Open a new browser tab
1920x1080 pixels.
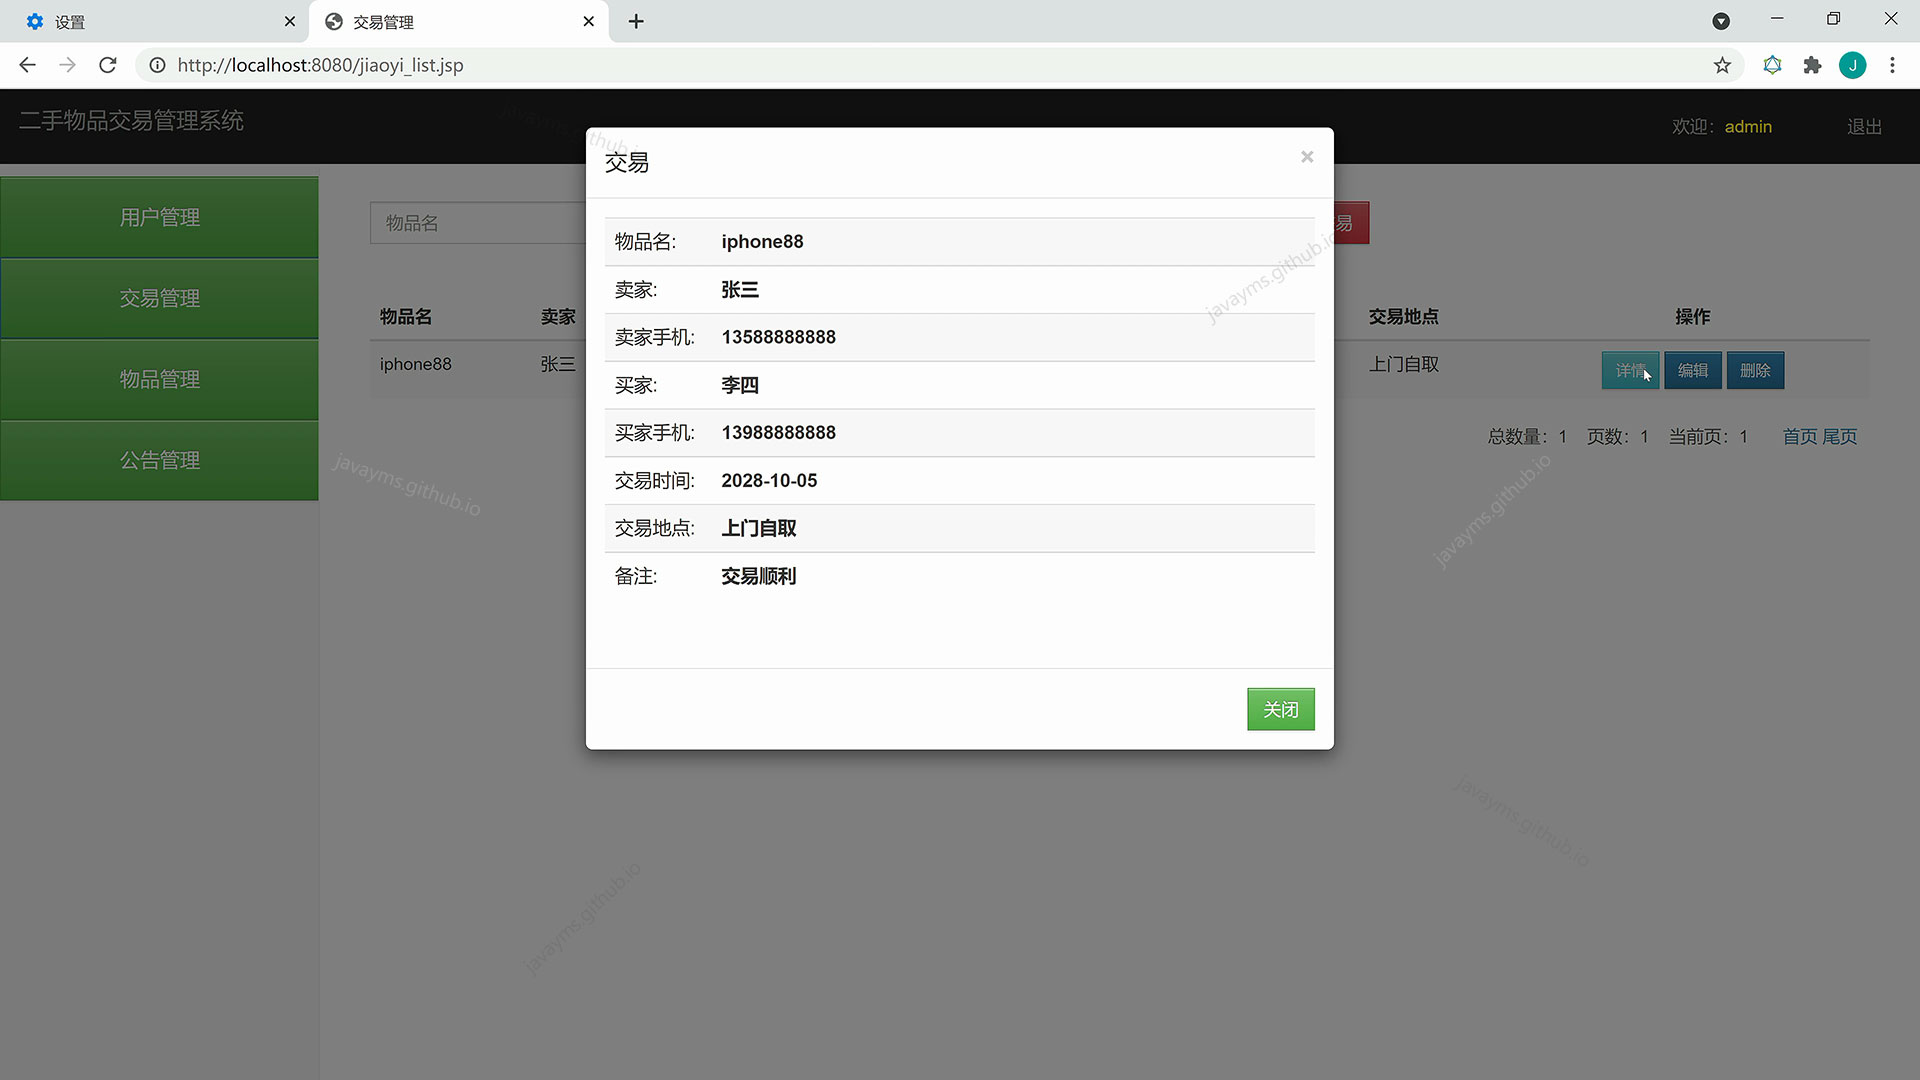pyautogui.click(x=636, y=21)
